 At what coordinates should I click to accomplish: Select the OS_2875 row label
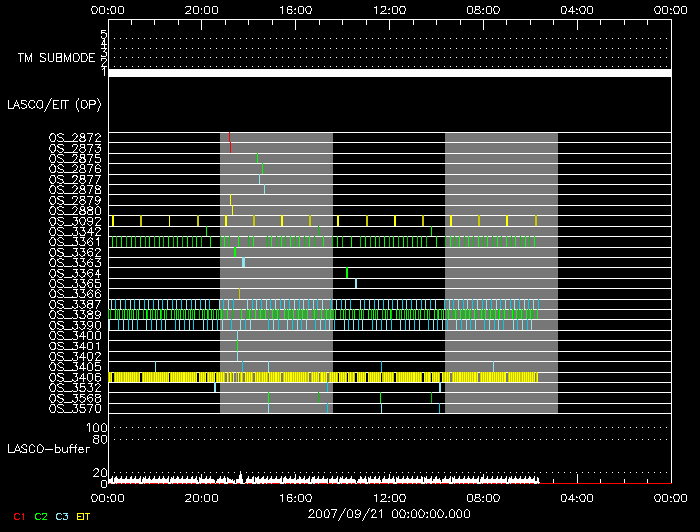click(75, 158)
